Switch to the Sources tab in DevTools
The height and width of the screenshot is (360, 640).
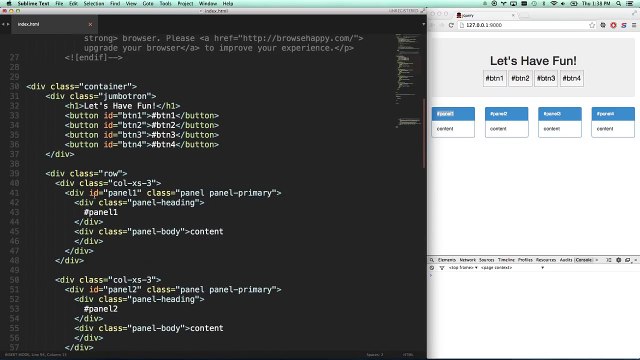(487, 260)
